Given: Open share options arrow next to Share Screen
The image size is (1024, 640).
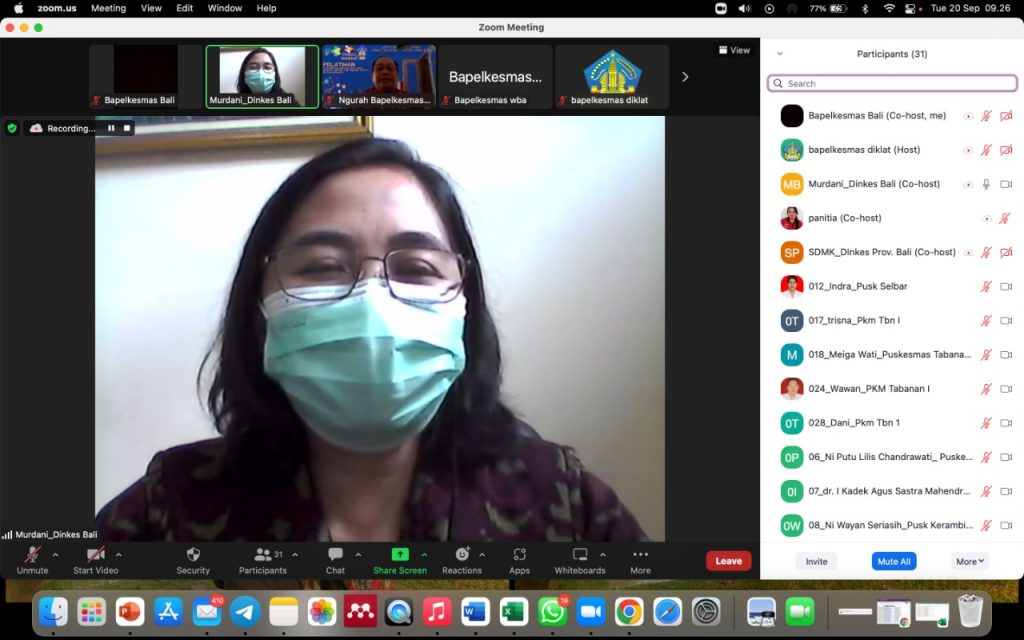Looking at the screenshot, I should 424,554.
